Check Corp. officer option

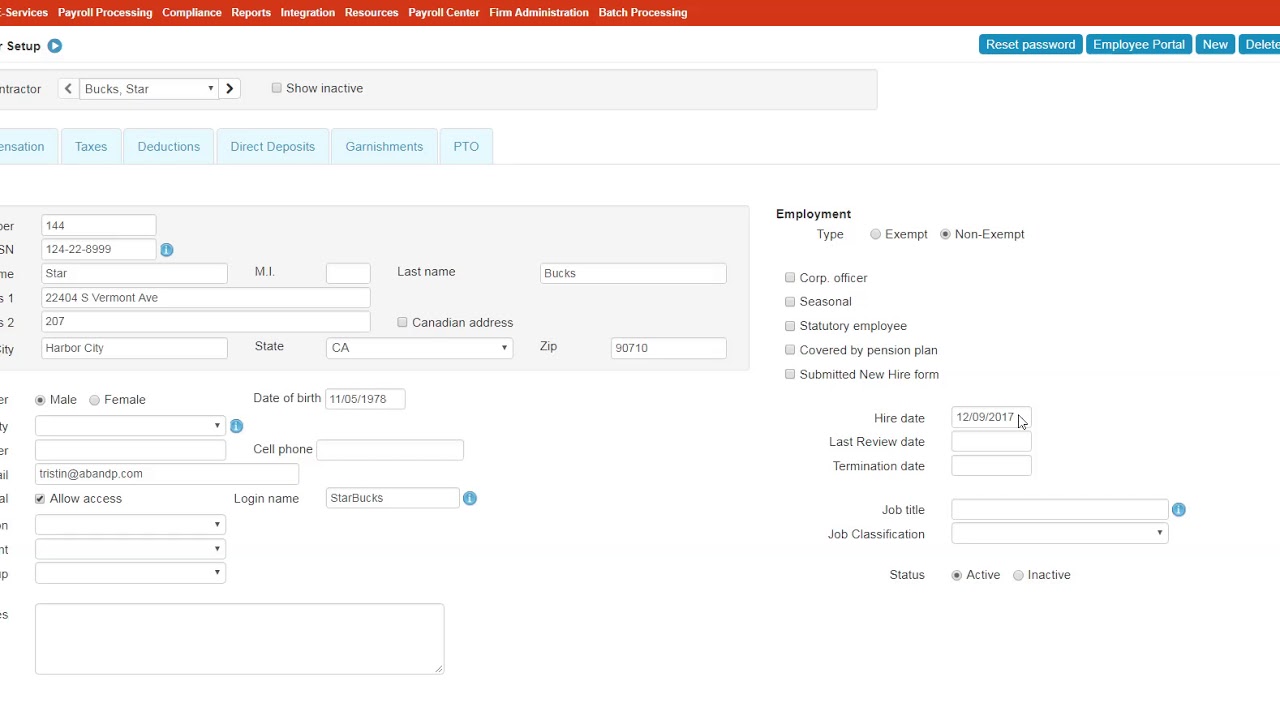[790, 277]
